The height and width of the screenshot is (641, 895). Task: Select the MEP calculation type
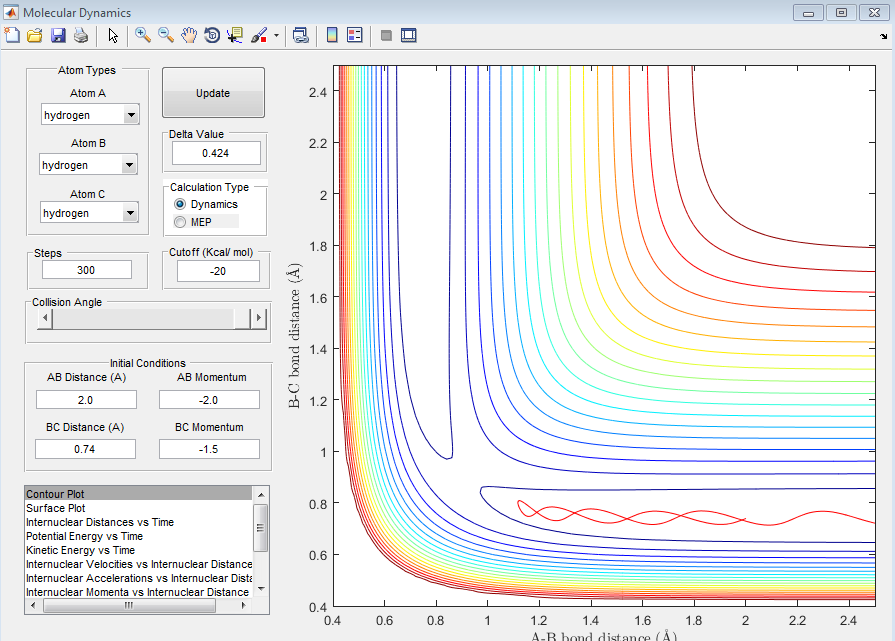pos(181,221)
